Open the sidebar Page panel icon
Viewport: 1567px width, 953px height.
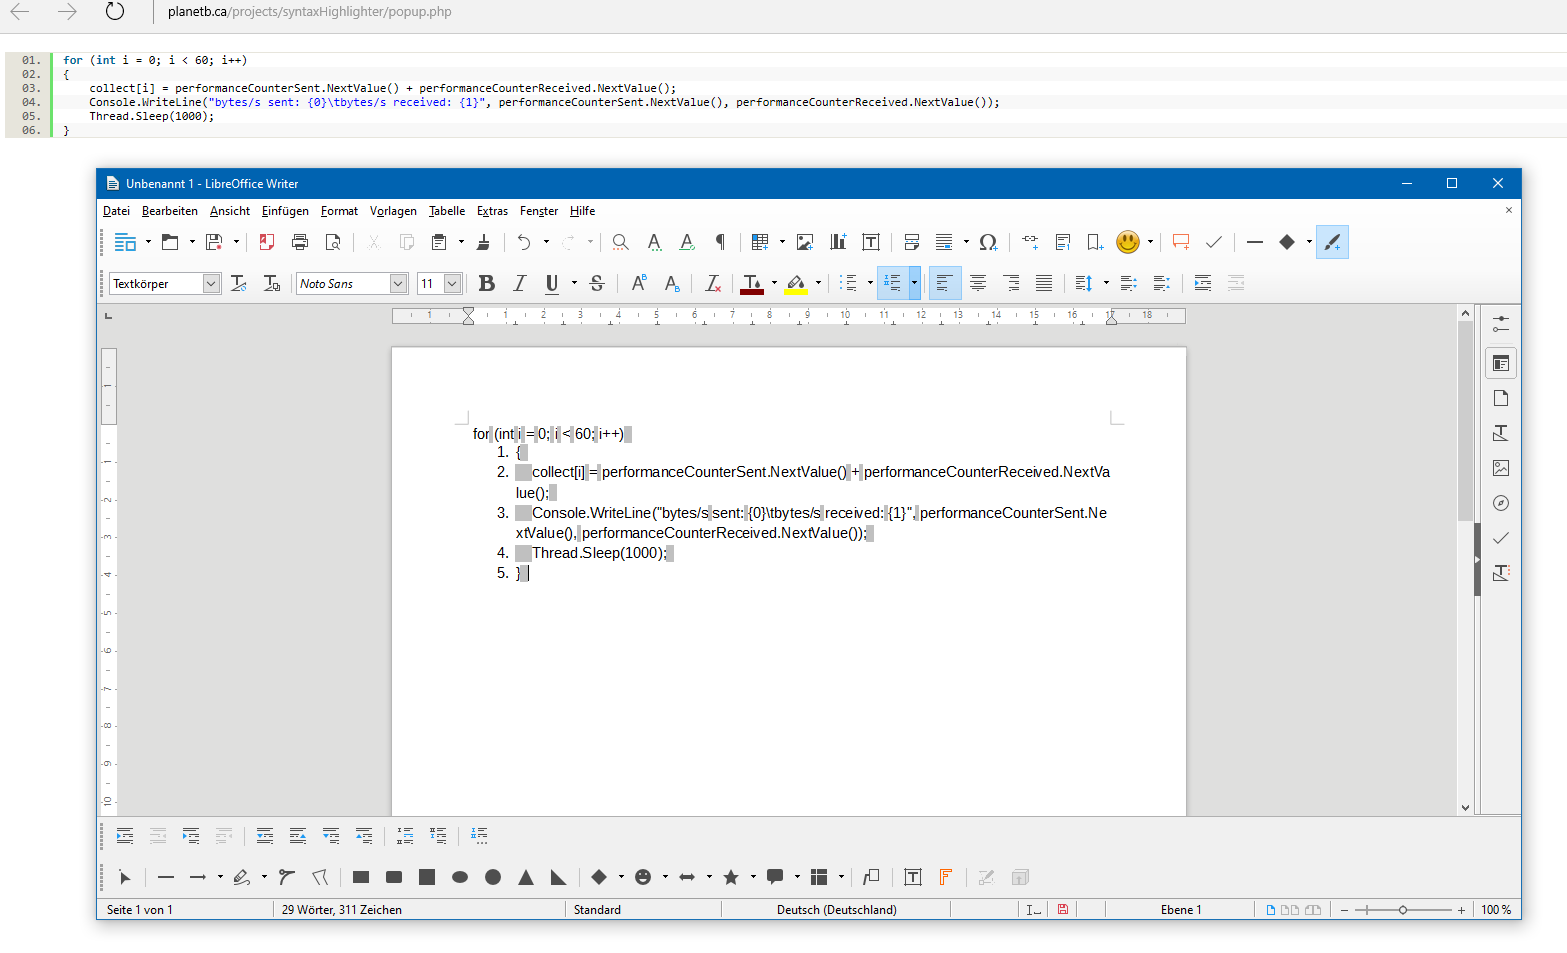(1501, 398)
